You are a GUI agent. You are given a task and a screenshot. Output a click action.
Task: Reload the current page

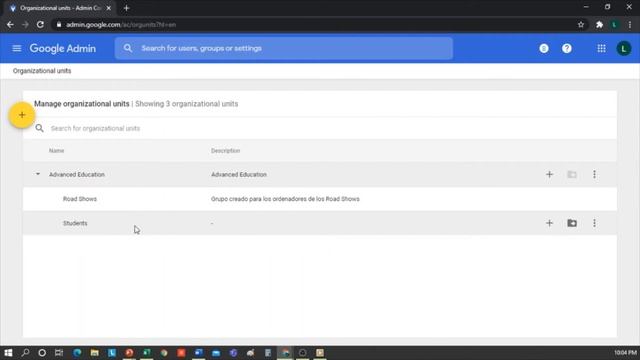pyautogui.click(x=40, y=25)
